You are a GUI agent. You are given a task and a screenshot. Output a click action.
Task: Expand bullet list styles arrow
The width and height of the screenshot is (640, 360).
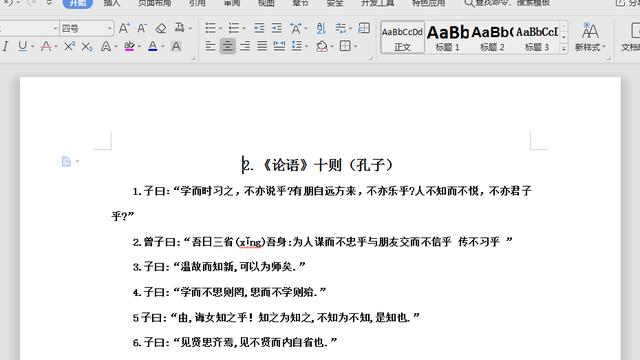tap(220, 29)
